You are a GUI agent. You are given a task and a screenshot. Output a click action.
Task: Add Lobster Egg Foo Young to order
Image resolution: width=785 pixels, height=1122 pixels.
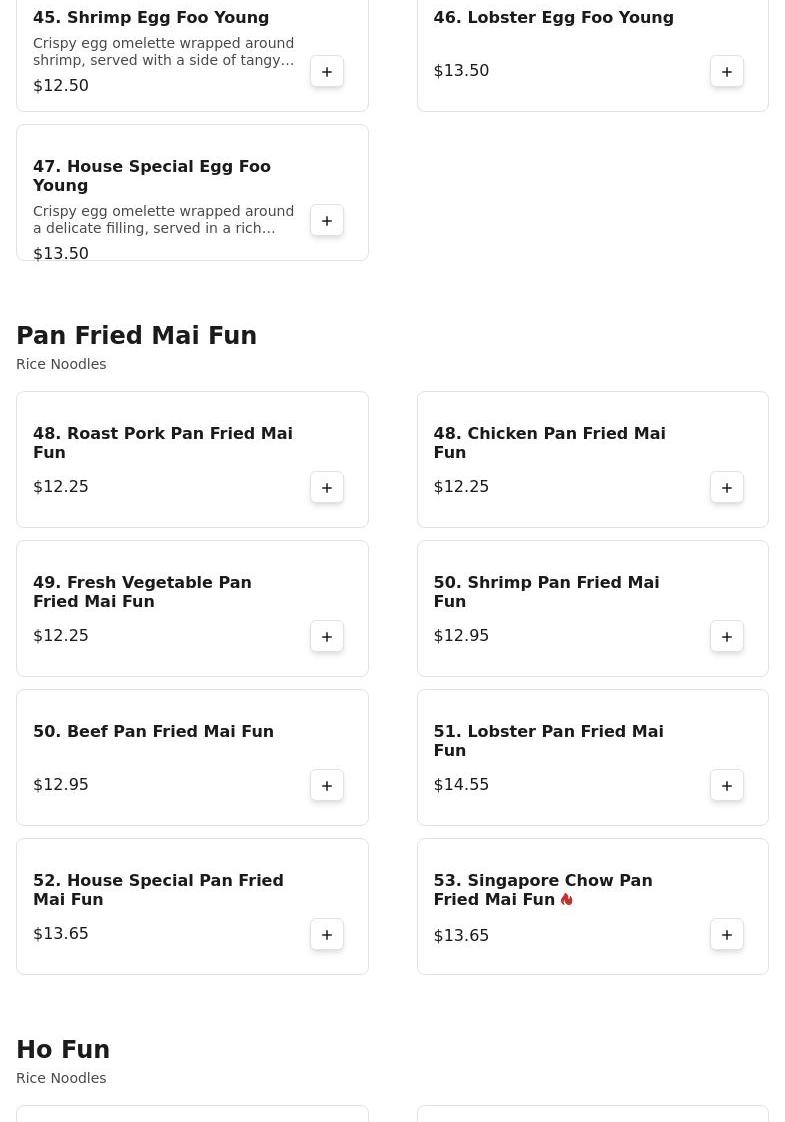pyautogui.click(x=727, y=72)
